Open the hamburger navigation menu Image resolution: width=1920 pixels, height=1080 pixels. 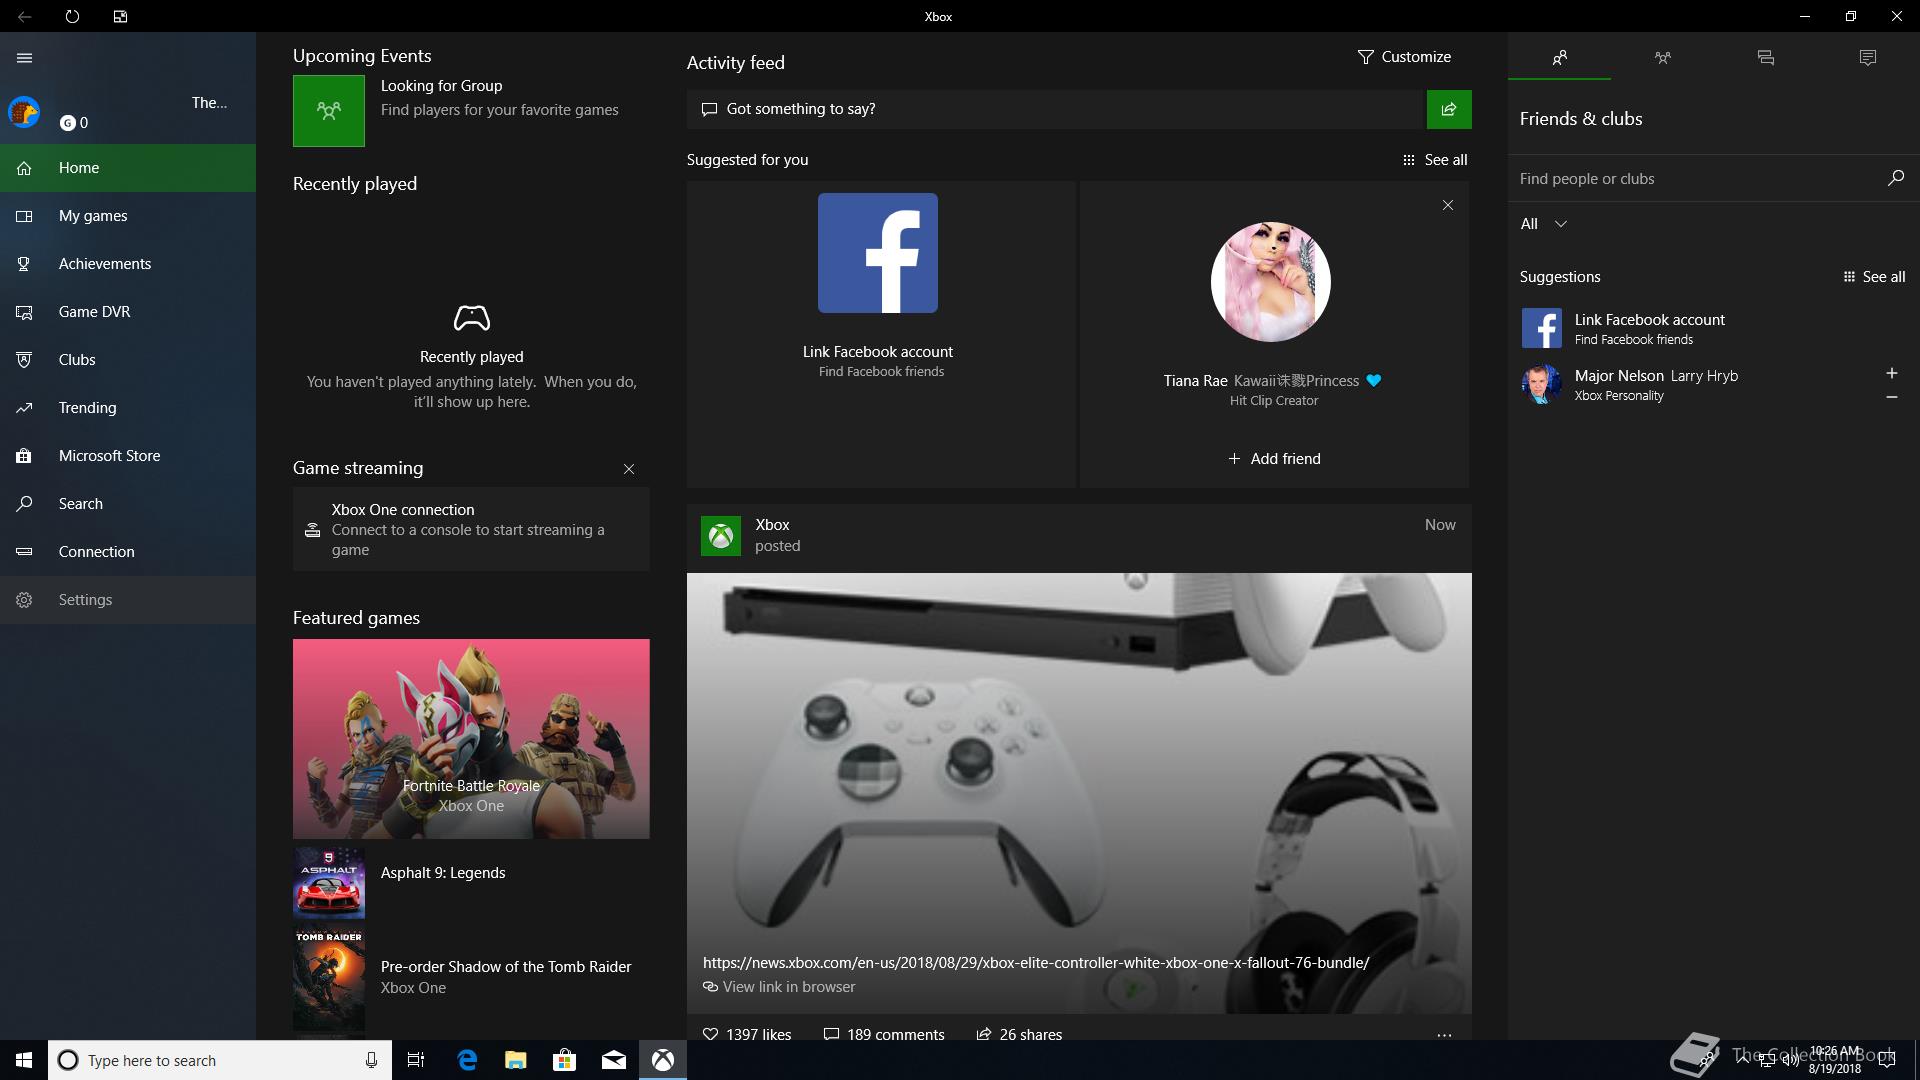point(24,58)
